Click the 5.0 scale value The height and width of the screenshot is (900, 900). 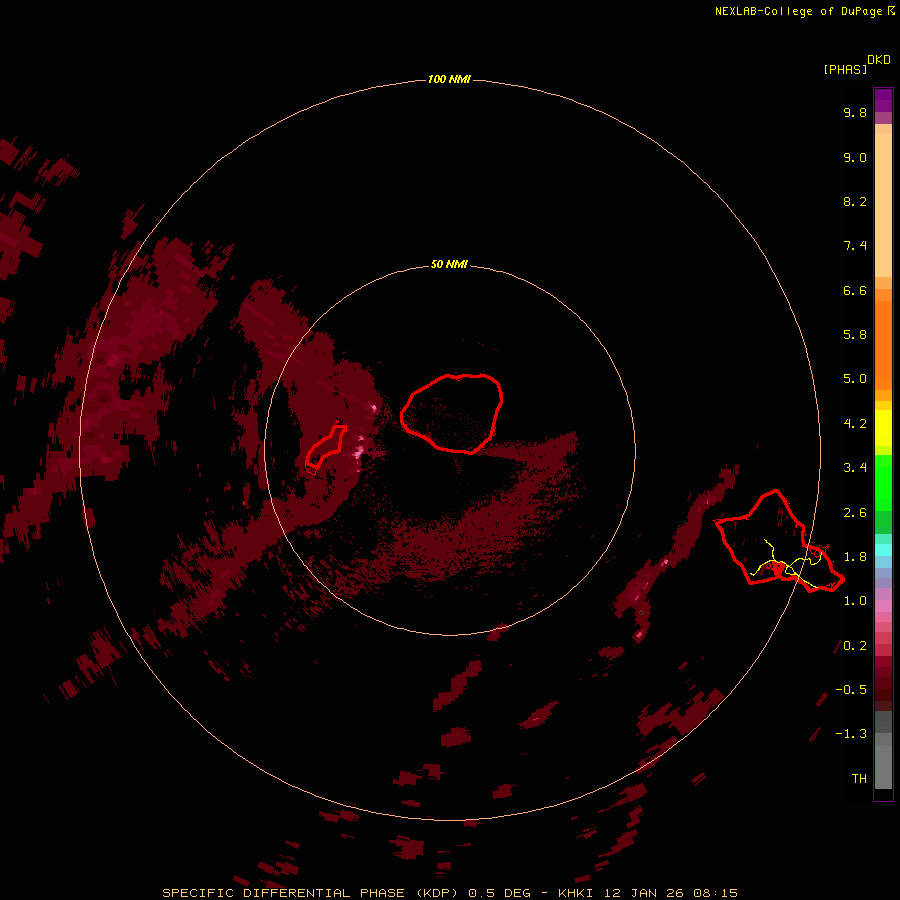point(855,379)
